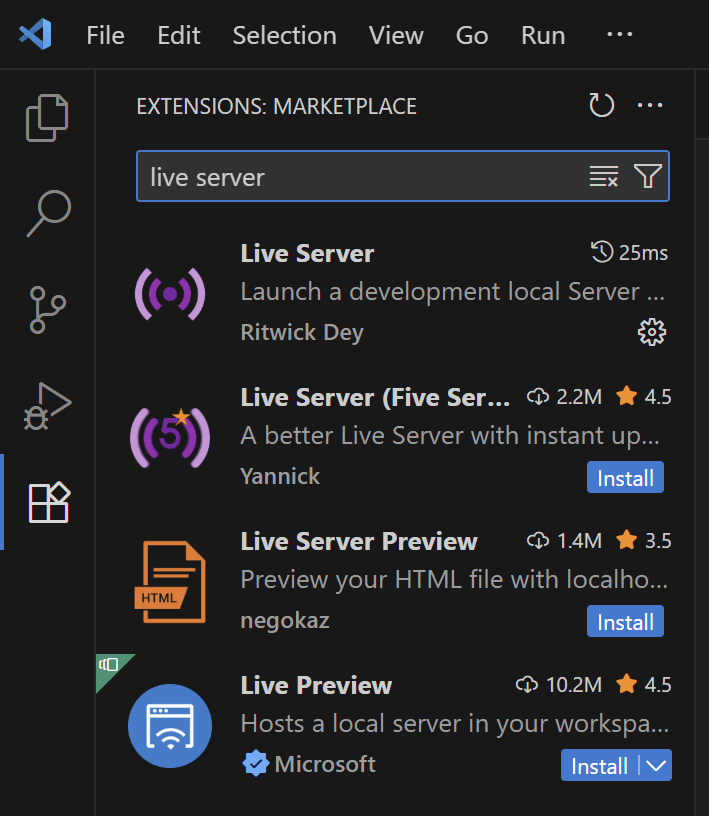This screenshot has width=709, height=816.
Task: Click 'A better Live Server' description
Action: [x=450, y=436]
